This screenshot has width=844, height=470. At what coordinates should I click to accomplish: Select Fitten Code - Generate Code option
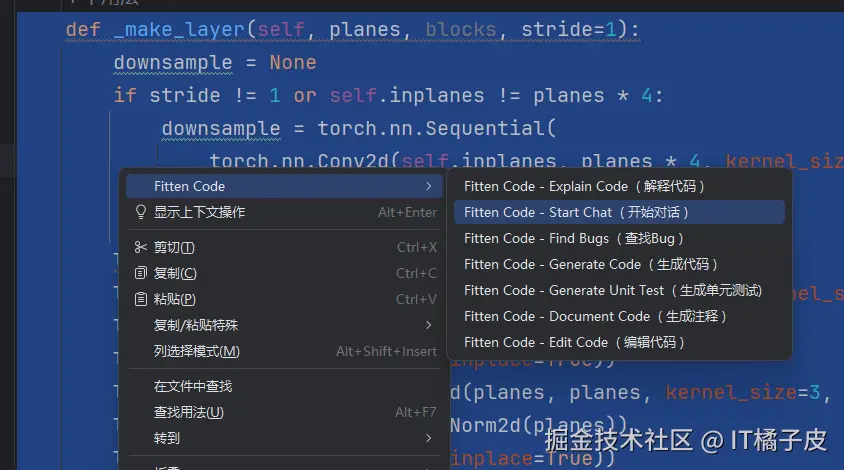619,264
